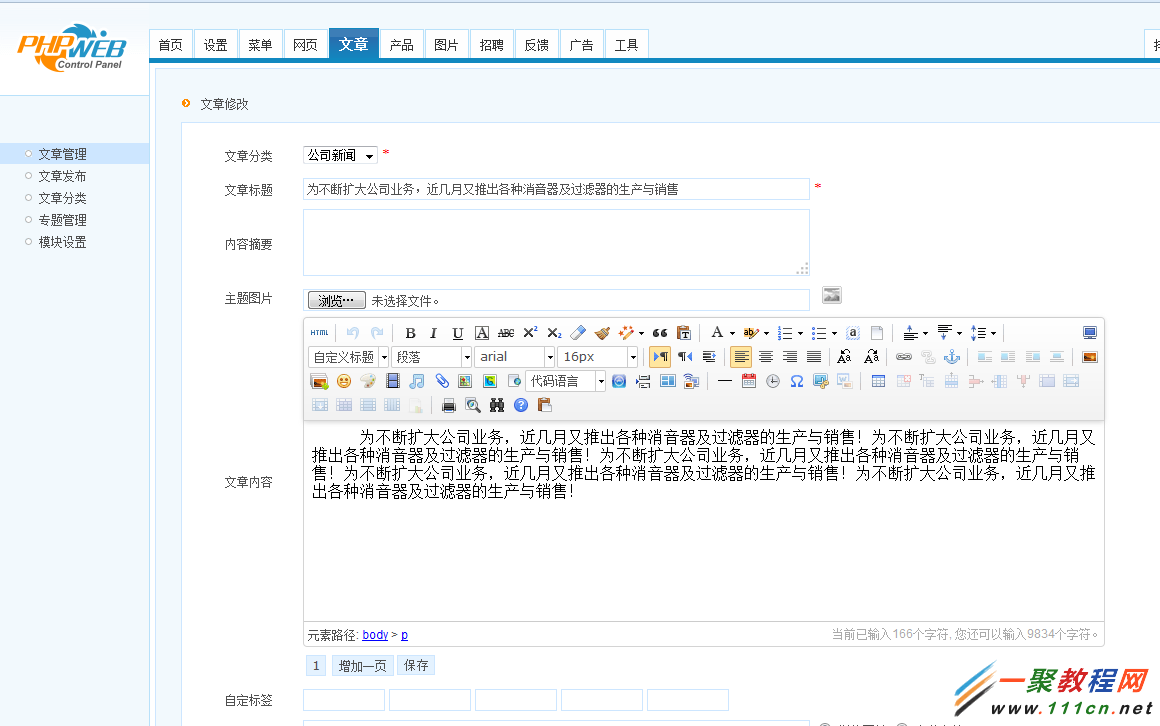Insert emoticon with smiley face icon

tap(344, 381)
